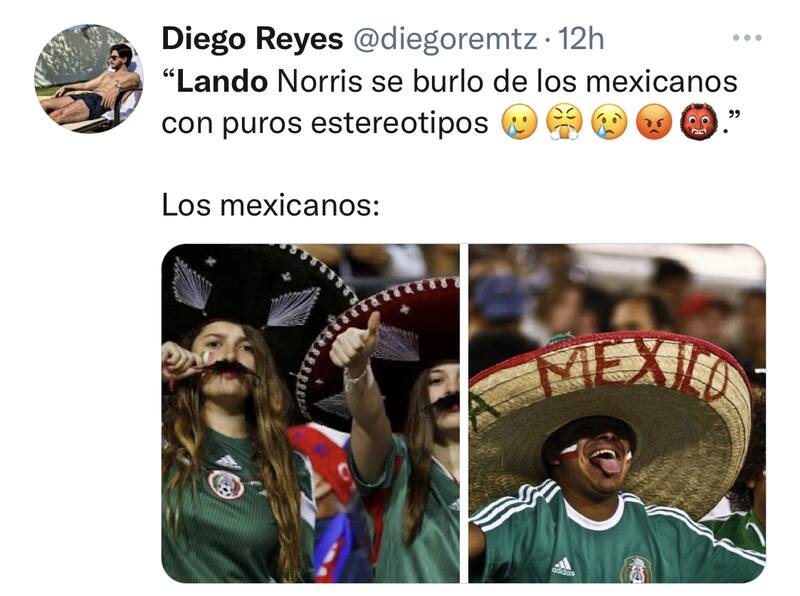Click the adidas logo on man's jersey

click(x=563, y=567)
